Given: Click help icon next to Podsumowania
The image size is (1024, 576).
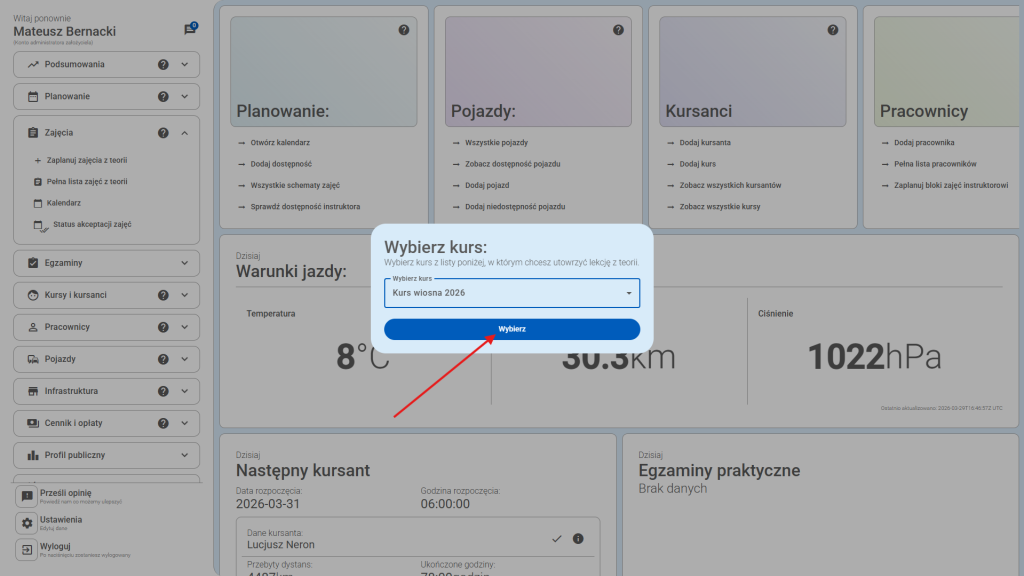Looking at the screenshot, I should point(163,65).
